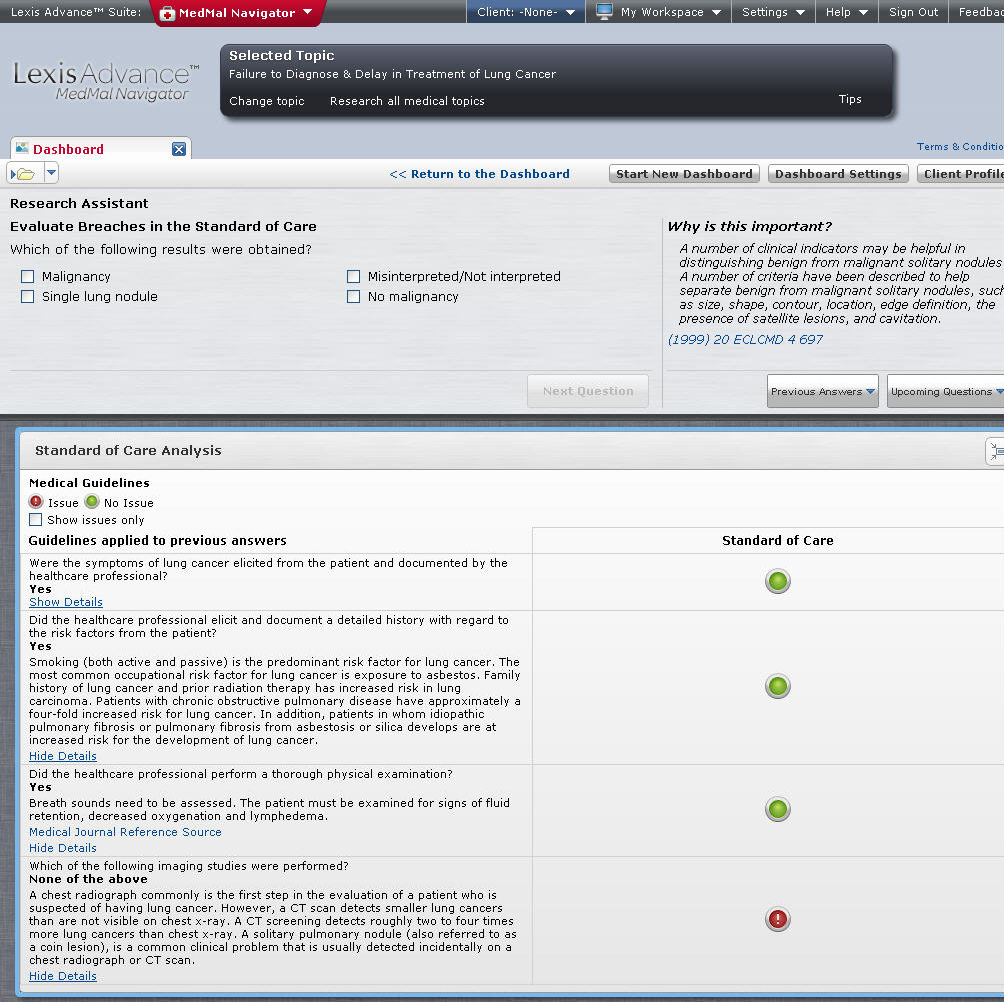
Task: Click the Medical Guidelines heading
Action: [x=89, y=483]
